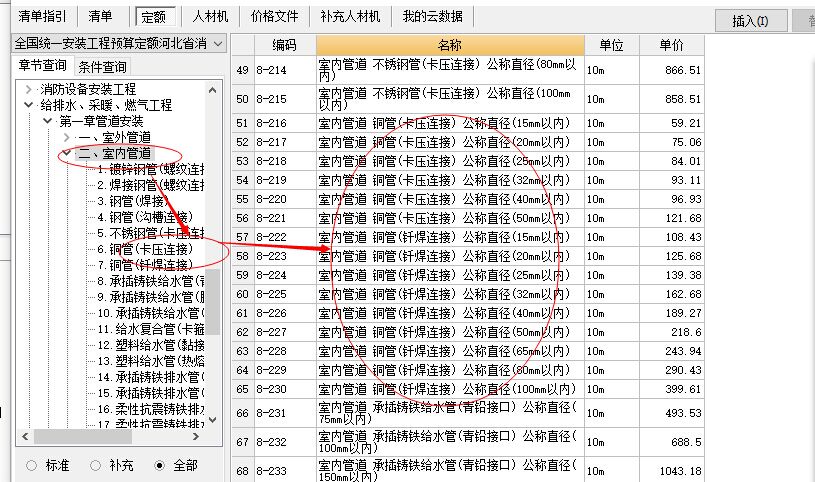
Task: Select tree item 13.塑料给水管(热熔)
Action: pyautogui.click(x=151, y=361)
